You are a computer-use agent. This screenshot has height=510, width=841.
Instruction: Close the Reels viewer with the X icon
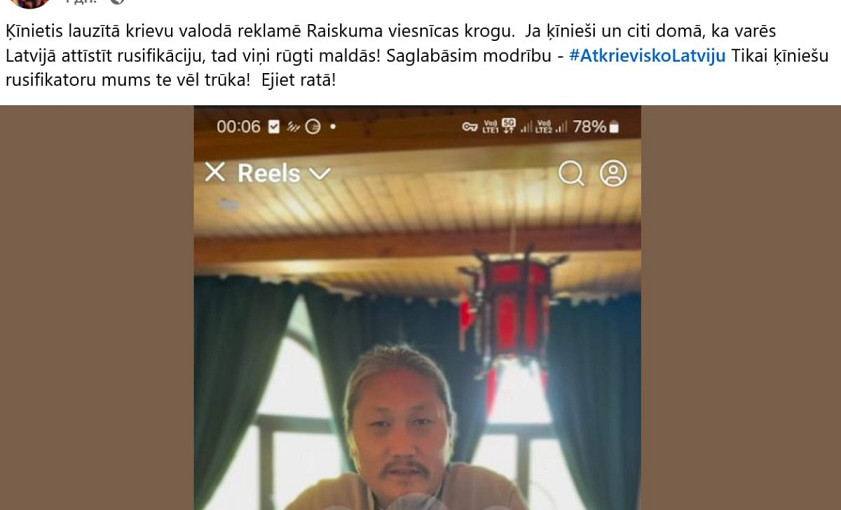pyautogui.click(x=215, y=173)
